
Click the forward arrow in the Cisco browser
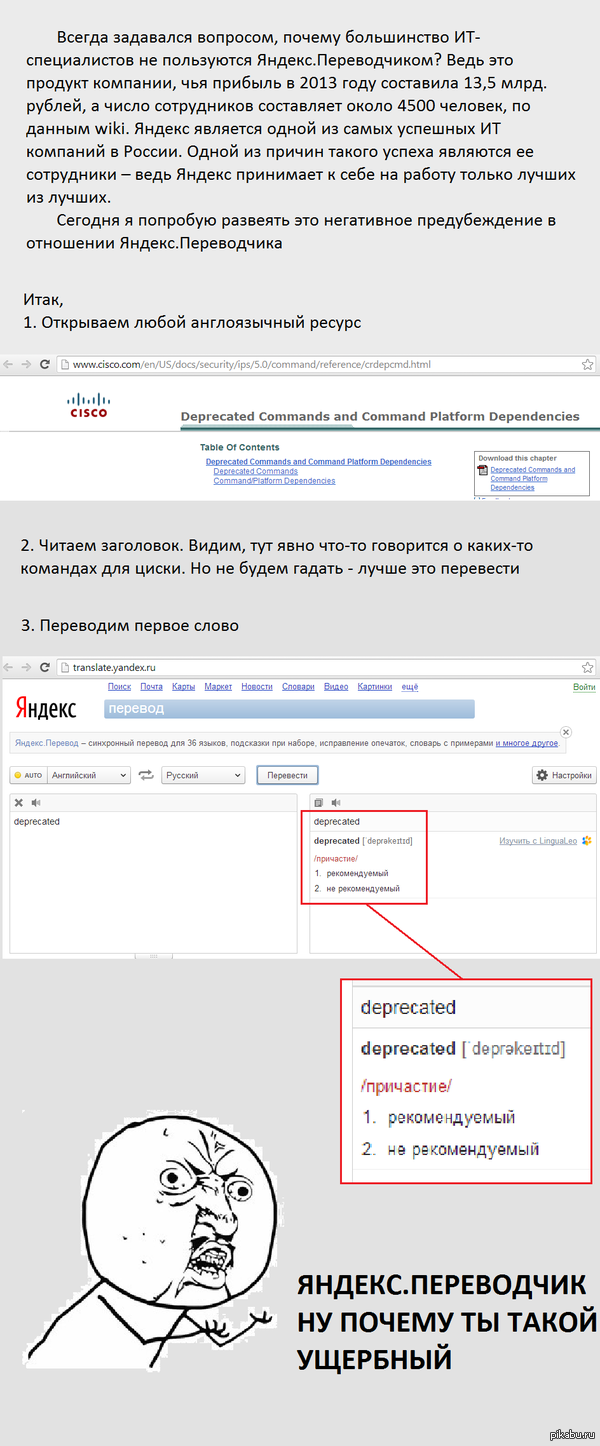[26, 365]
